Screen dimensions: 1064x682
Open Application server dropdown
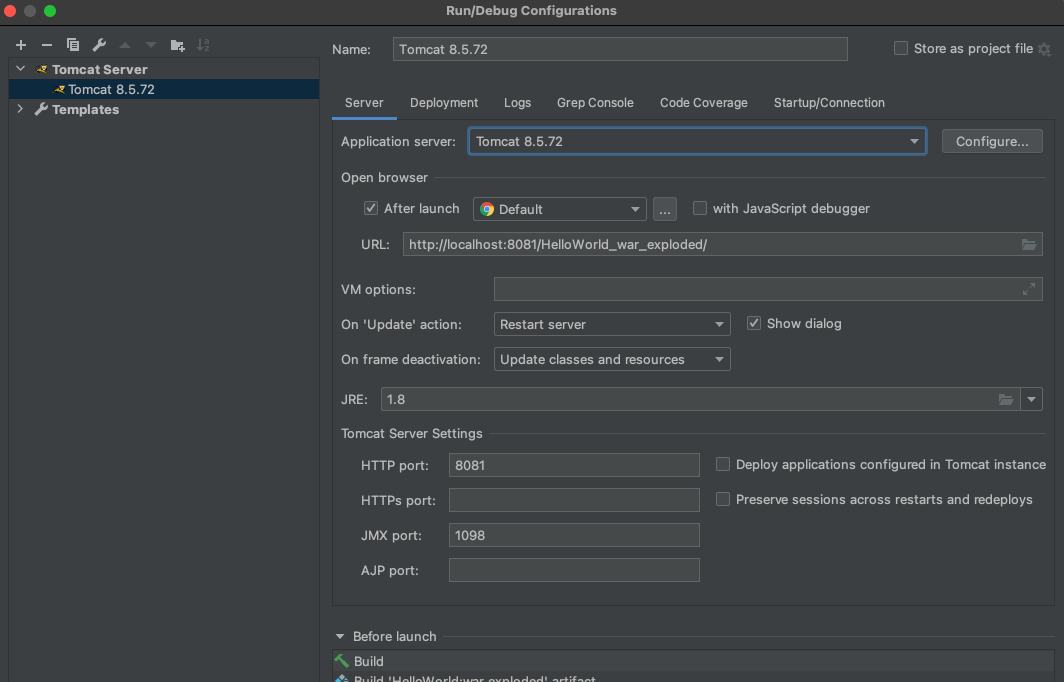point(697,141)
